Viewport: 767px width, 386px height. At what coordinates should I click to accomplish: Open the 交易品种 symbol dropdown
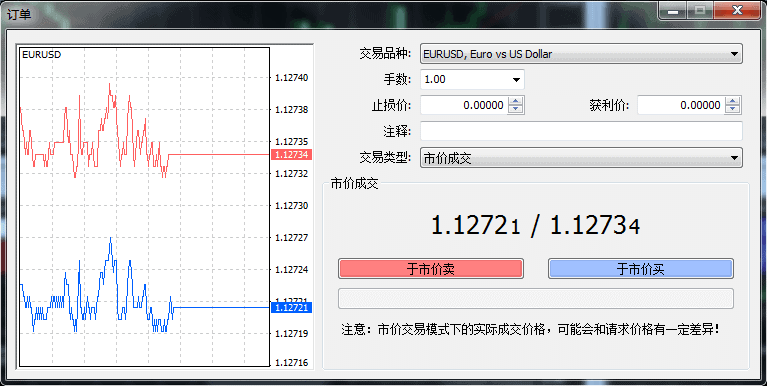tap(581, 54)
